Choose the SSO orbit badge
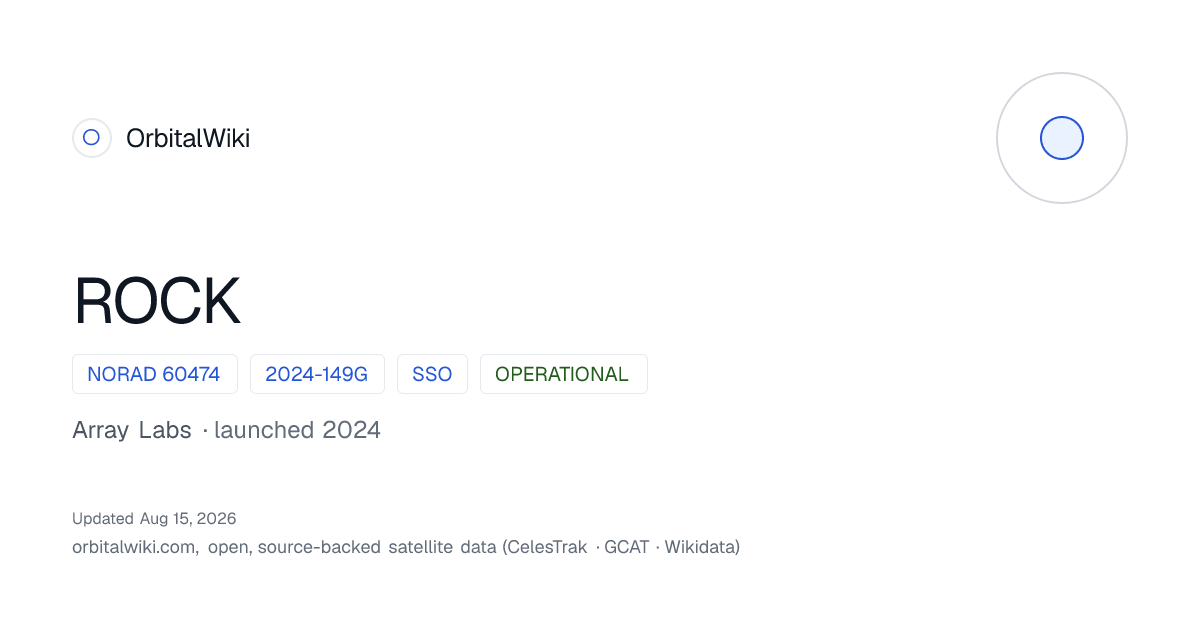The width and height of the screenshot is (1200, 630). 432,374
